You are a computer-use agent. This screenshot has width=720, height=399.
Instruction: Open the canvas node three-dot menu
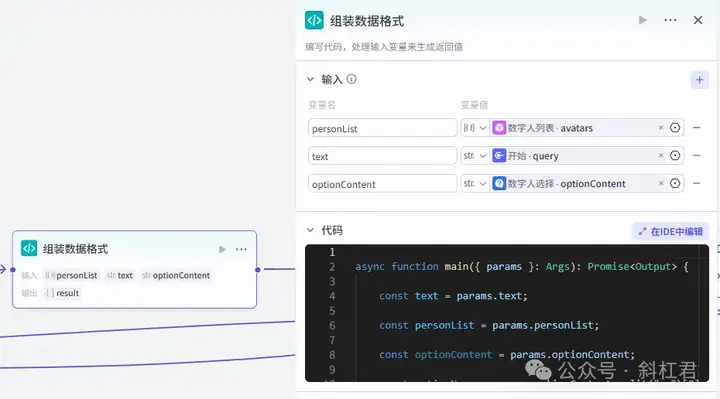241,249
